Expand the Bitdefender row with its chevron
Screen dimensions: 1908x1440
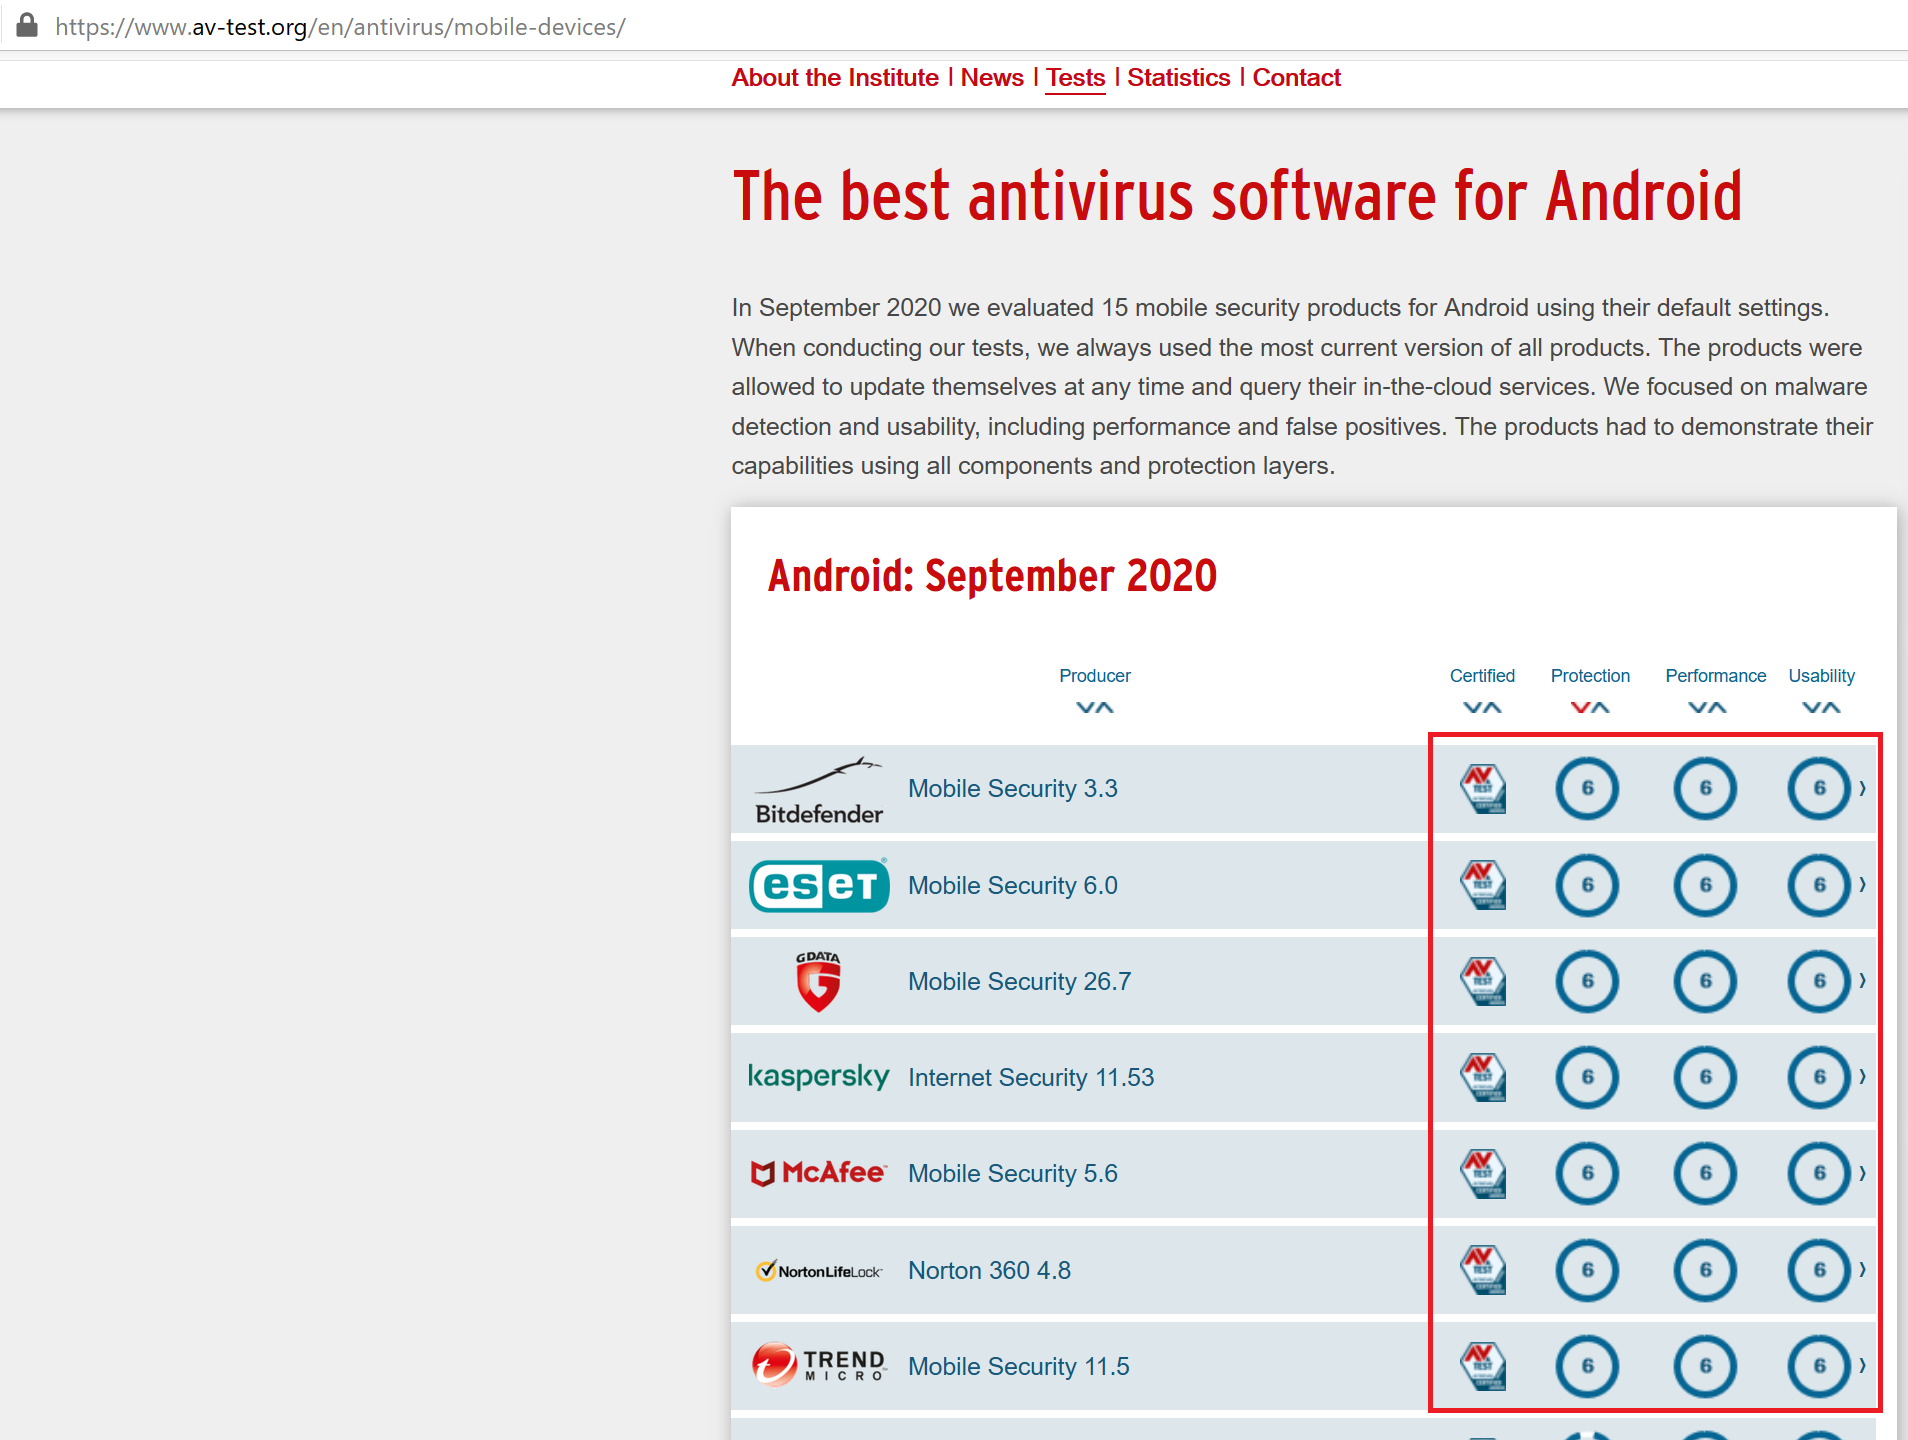pyautogui.click(x=1863, y=789)
